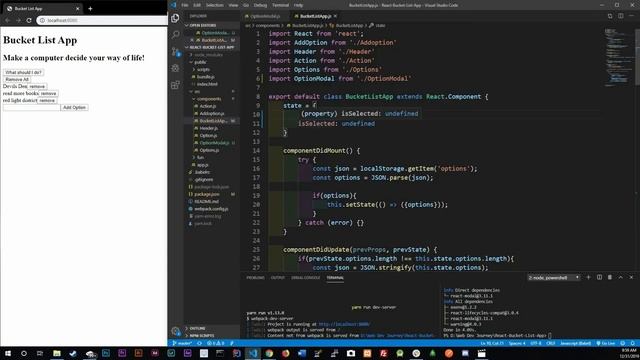Open the Terminal menu

pyautogui.click(x=280, y=5)
